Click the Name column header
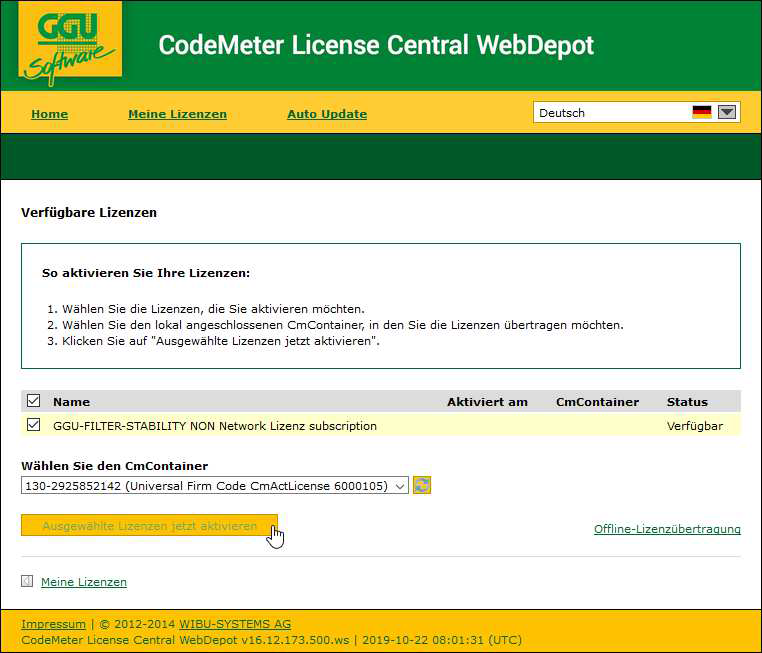 (71, 402)
